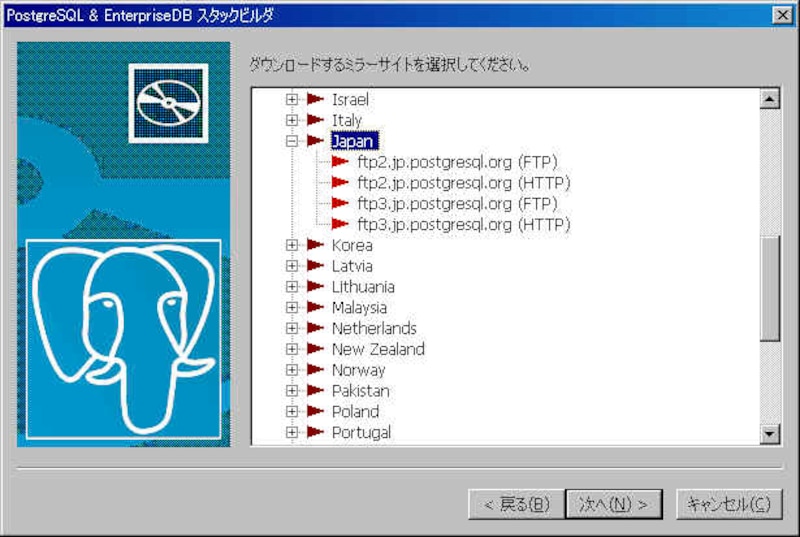Screen dimensions: 800x537
Task: Click the flag icon beside Japan
Action: pos(316,141)
